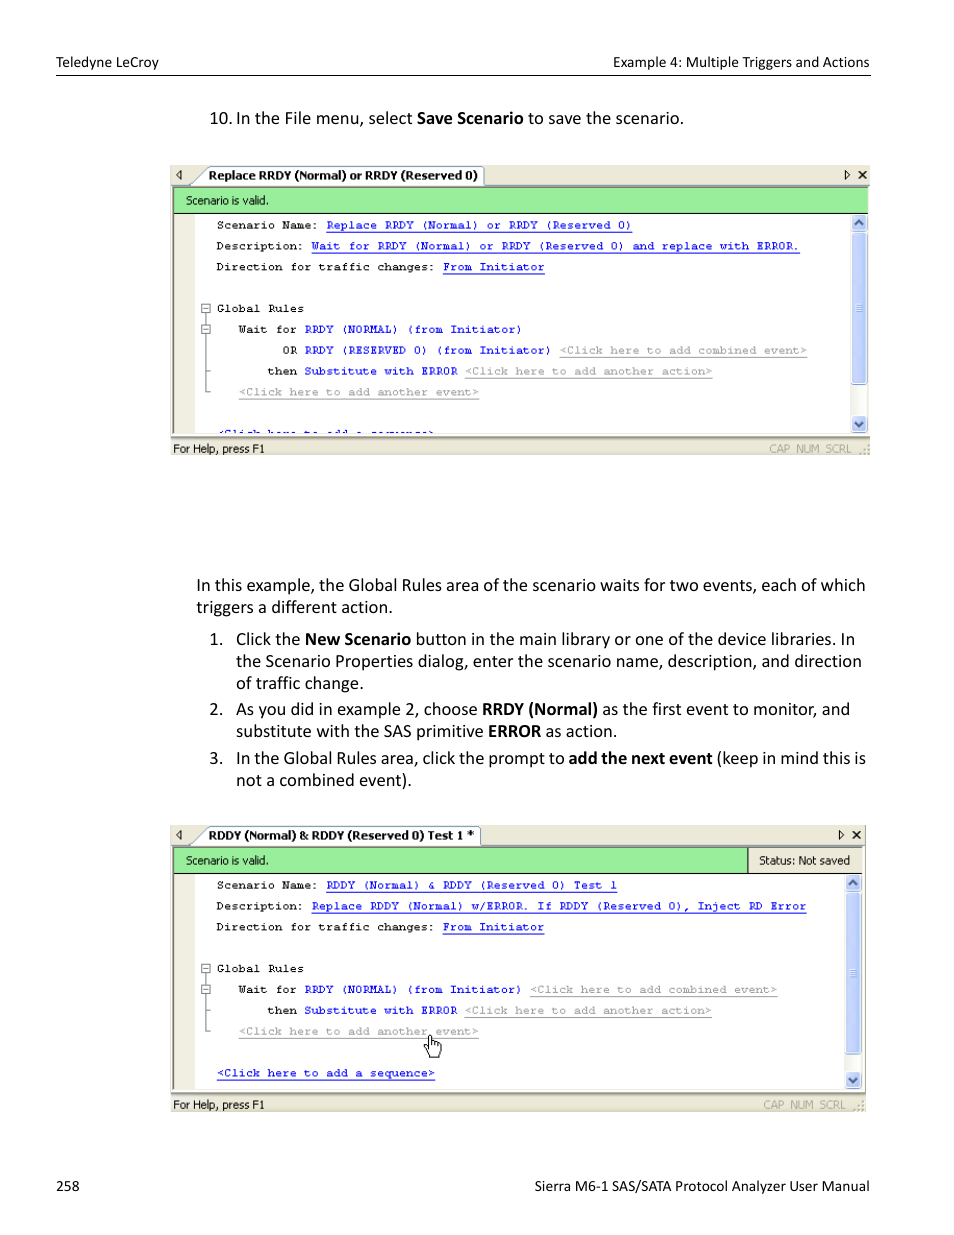This screenshot has height=1235, width=954.
Task: Close the RDDY Test 1 scenario tab
Action: 856,835
